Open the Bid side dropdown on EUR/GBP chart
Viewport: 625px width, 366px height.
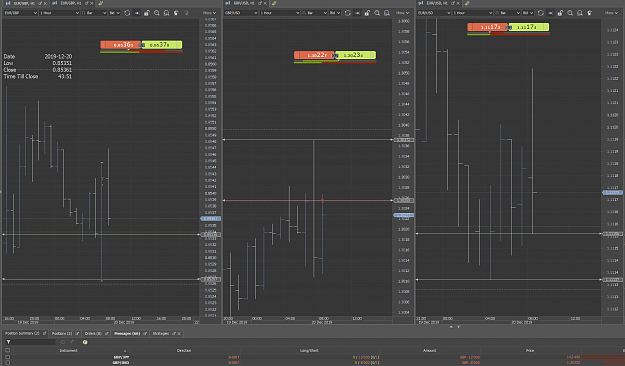[114, 13]
